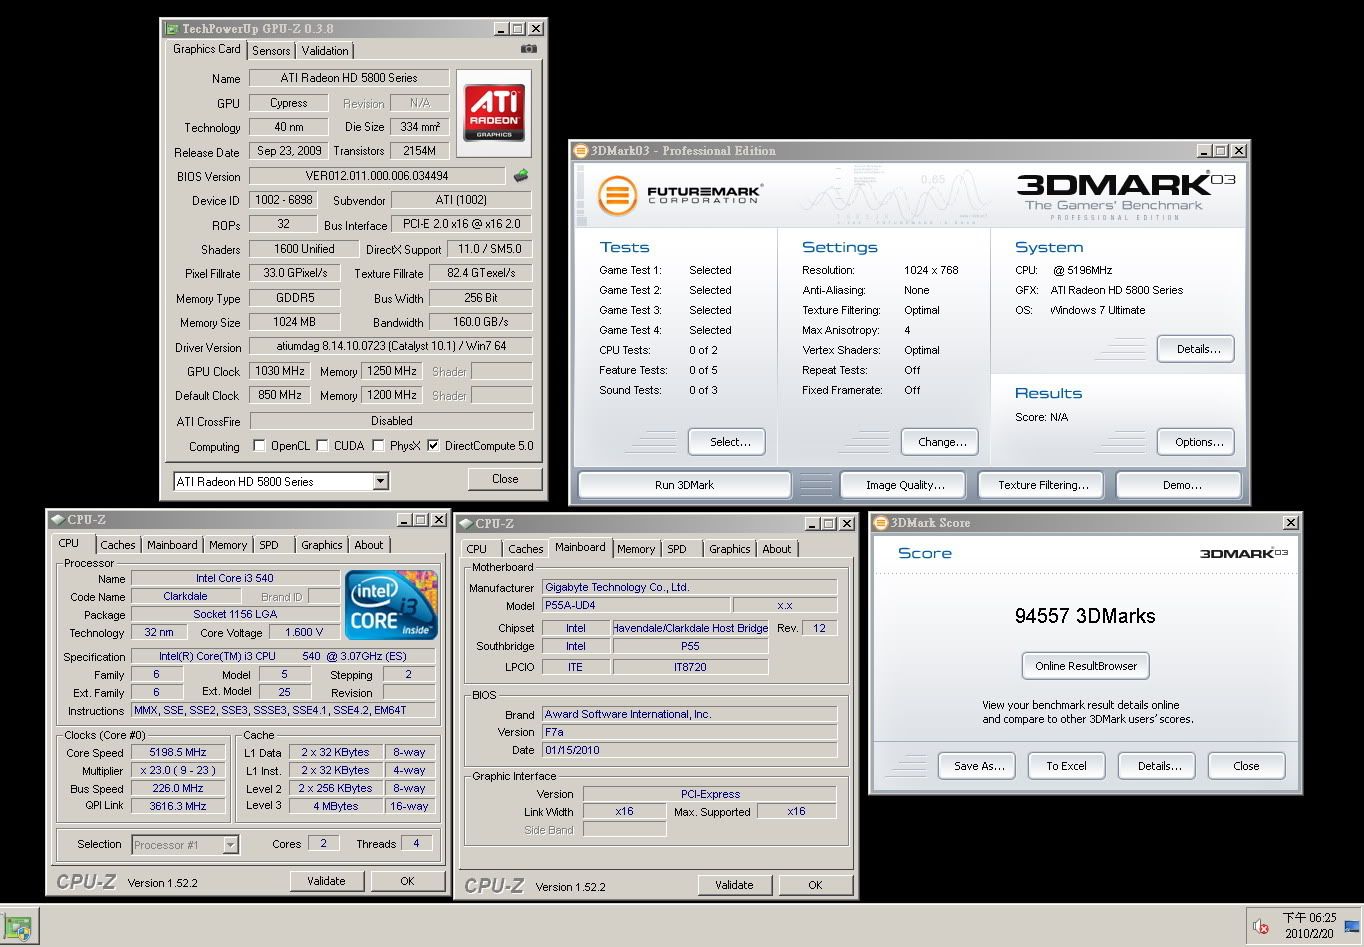Open the Caches tab in left CPU-Z window
Image resolution: width=1364 pixels, height=947 pixels.
[117, 545]
